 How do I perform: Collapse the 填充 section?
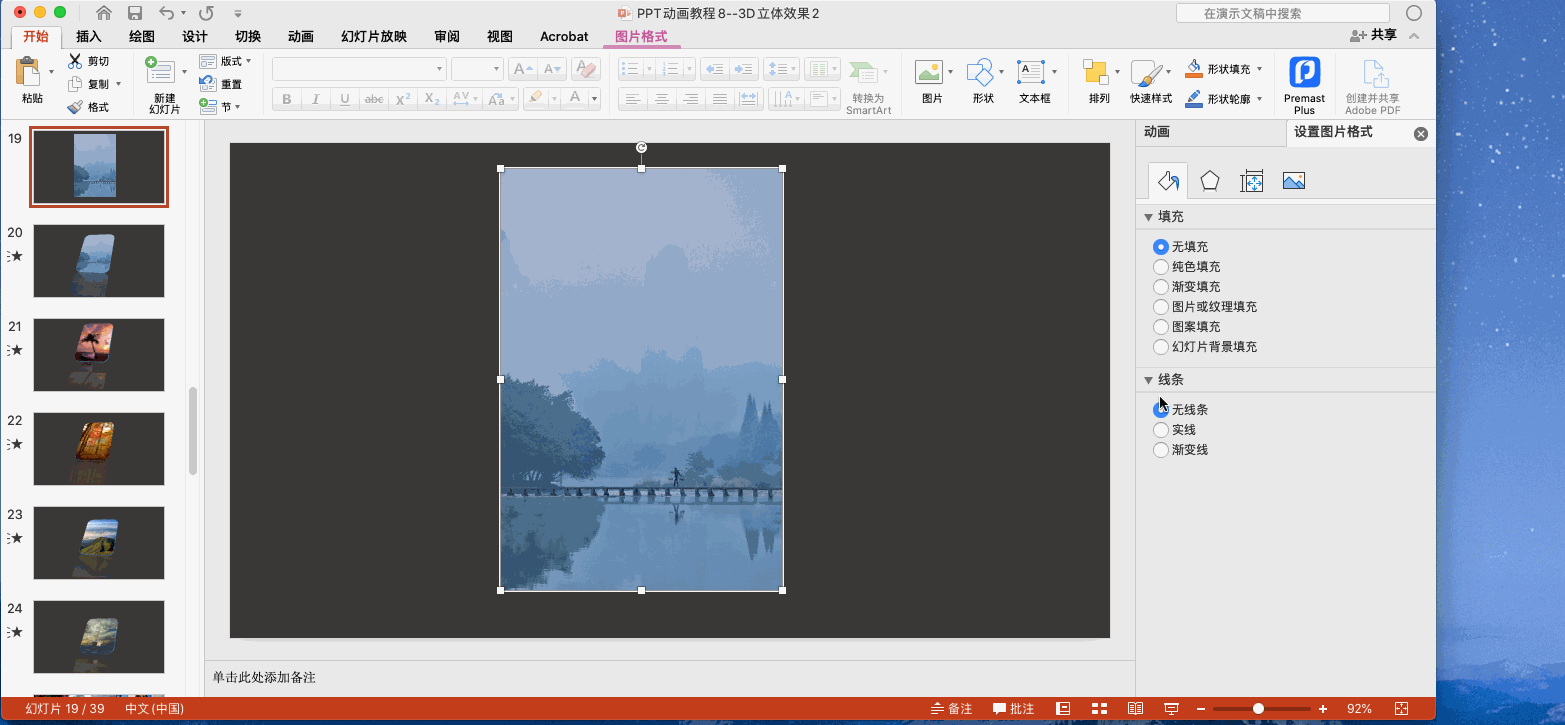(x=1148, y=217)
